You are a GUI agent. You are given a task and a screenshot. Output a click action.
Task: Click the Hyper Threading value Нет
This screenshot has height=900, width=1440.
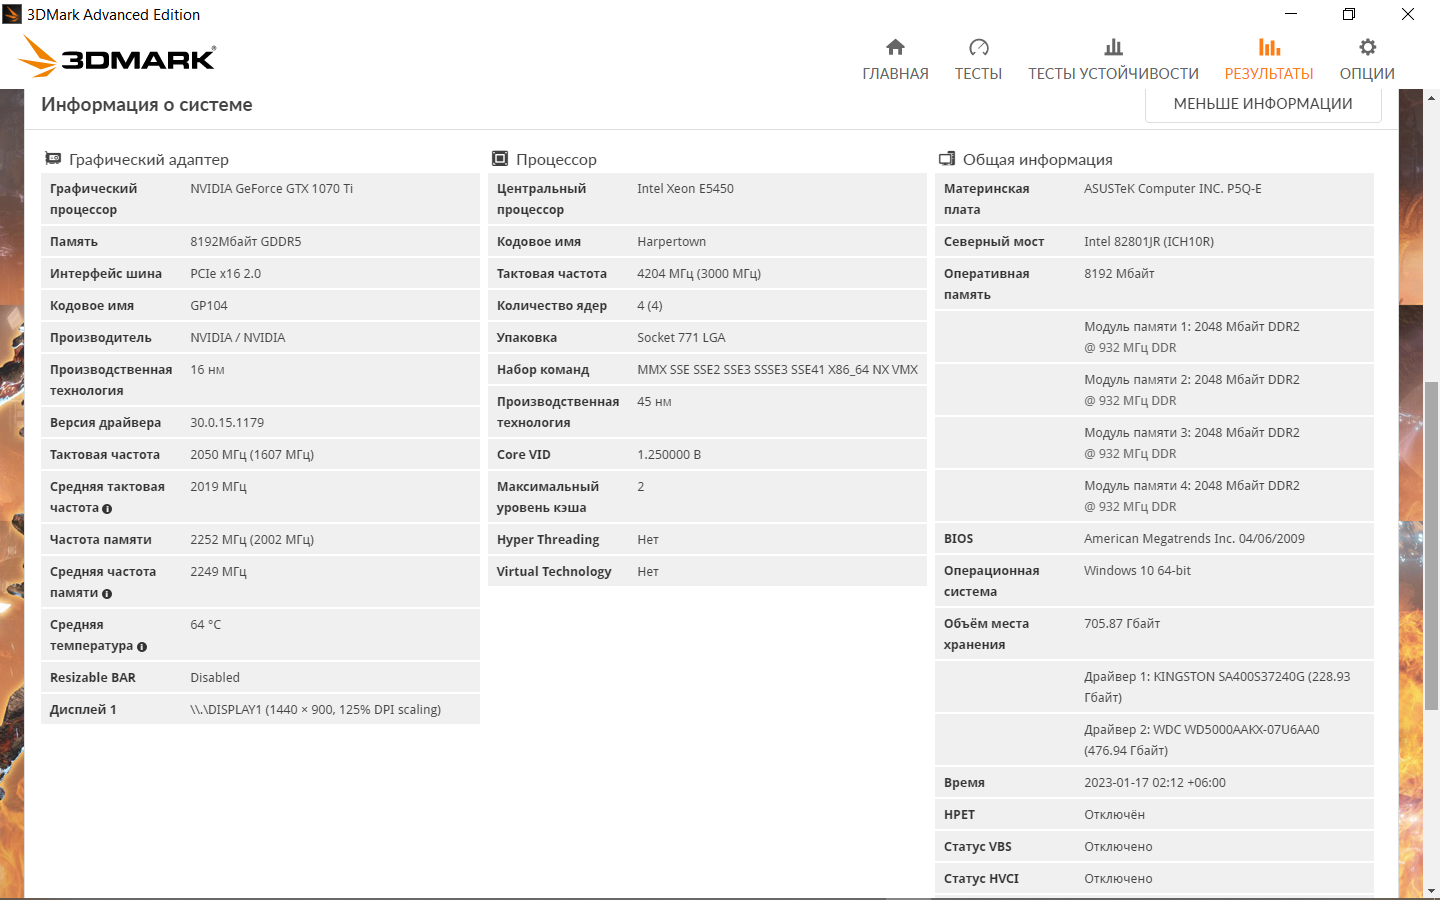coord(648,540)
